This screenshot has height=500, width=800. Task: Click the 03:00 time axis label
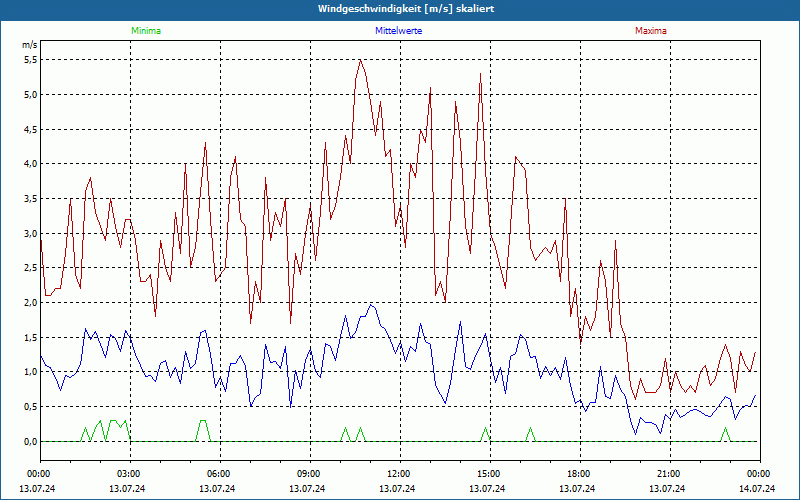131,474
